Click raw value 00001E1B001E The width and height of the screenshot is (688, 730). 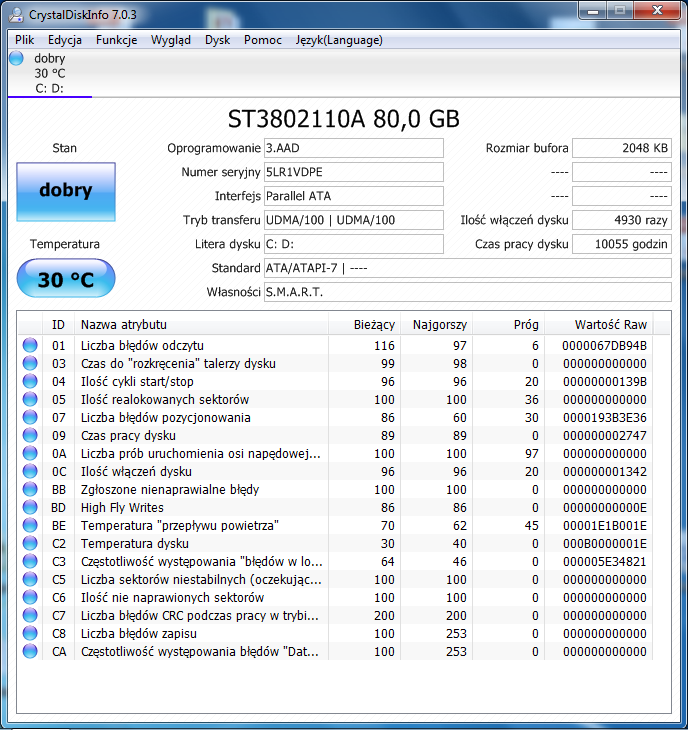(x=604, y=526)
